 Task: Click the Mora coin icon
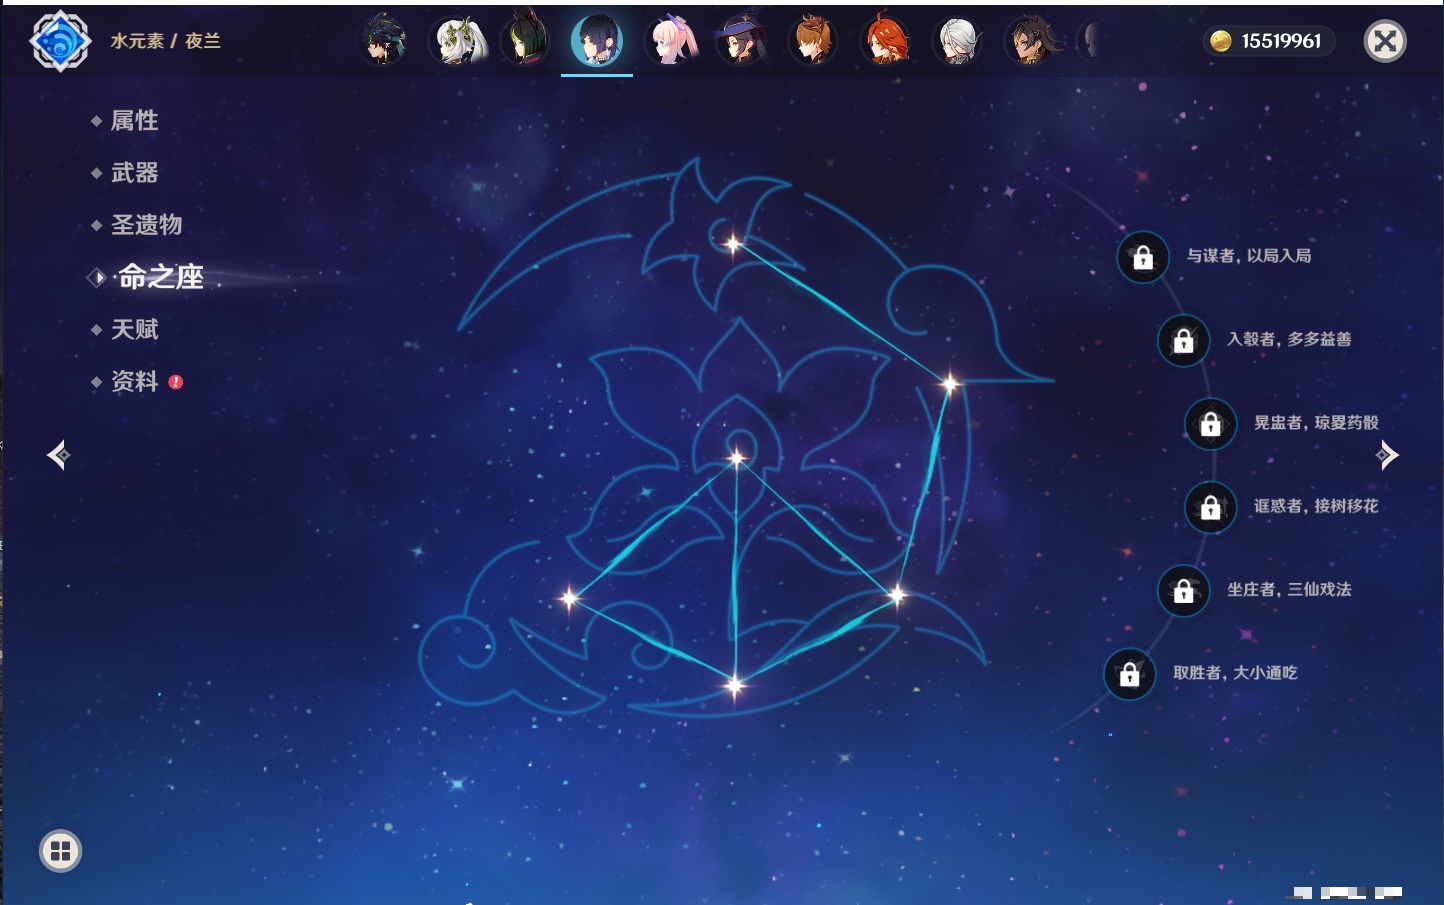[1221, 41]
